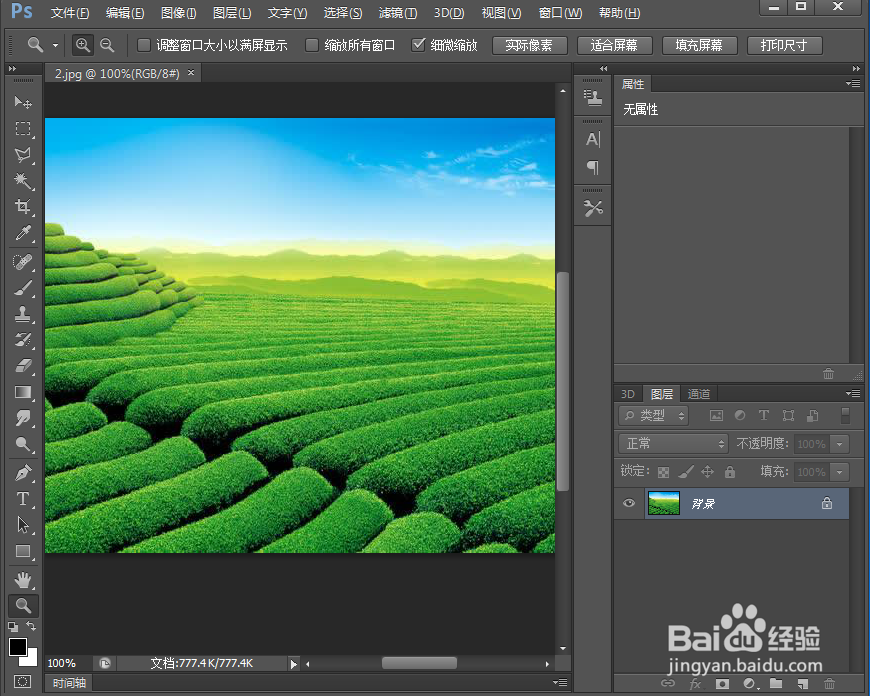Viewport: 870px width, 696px height.
Task: Select the Zoom tool in toolbox
Action: tap(23, 606)
